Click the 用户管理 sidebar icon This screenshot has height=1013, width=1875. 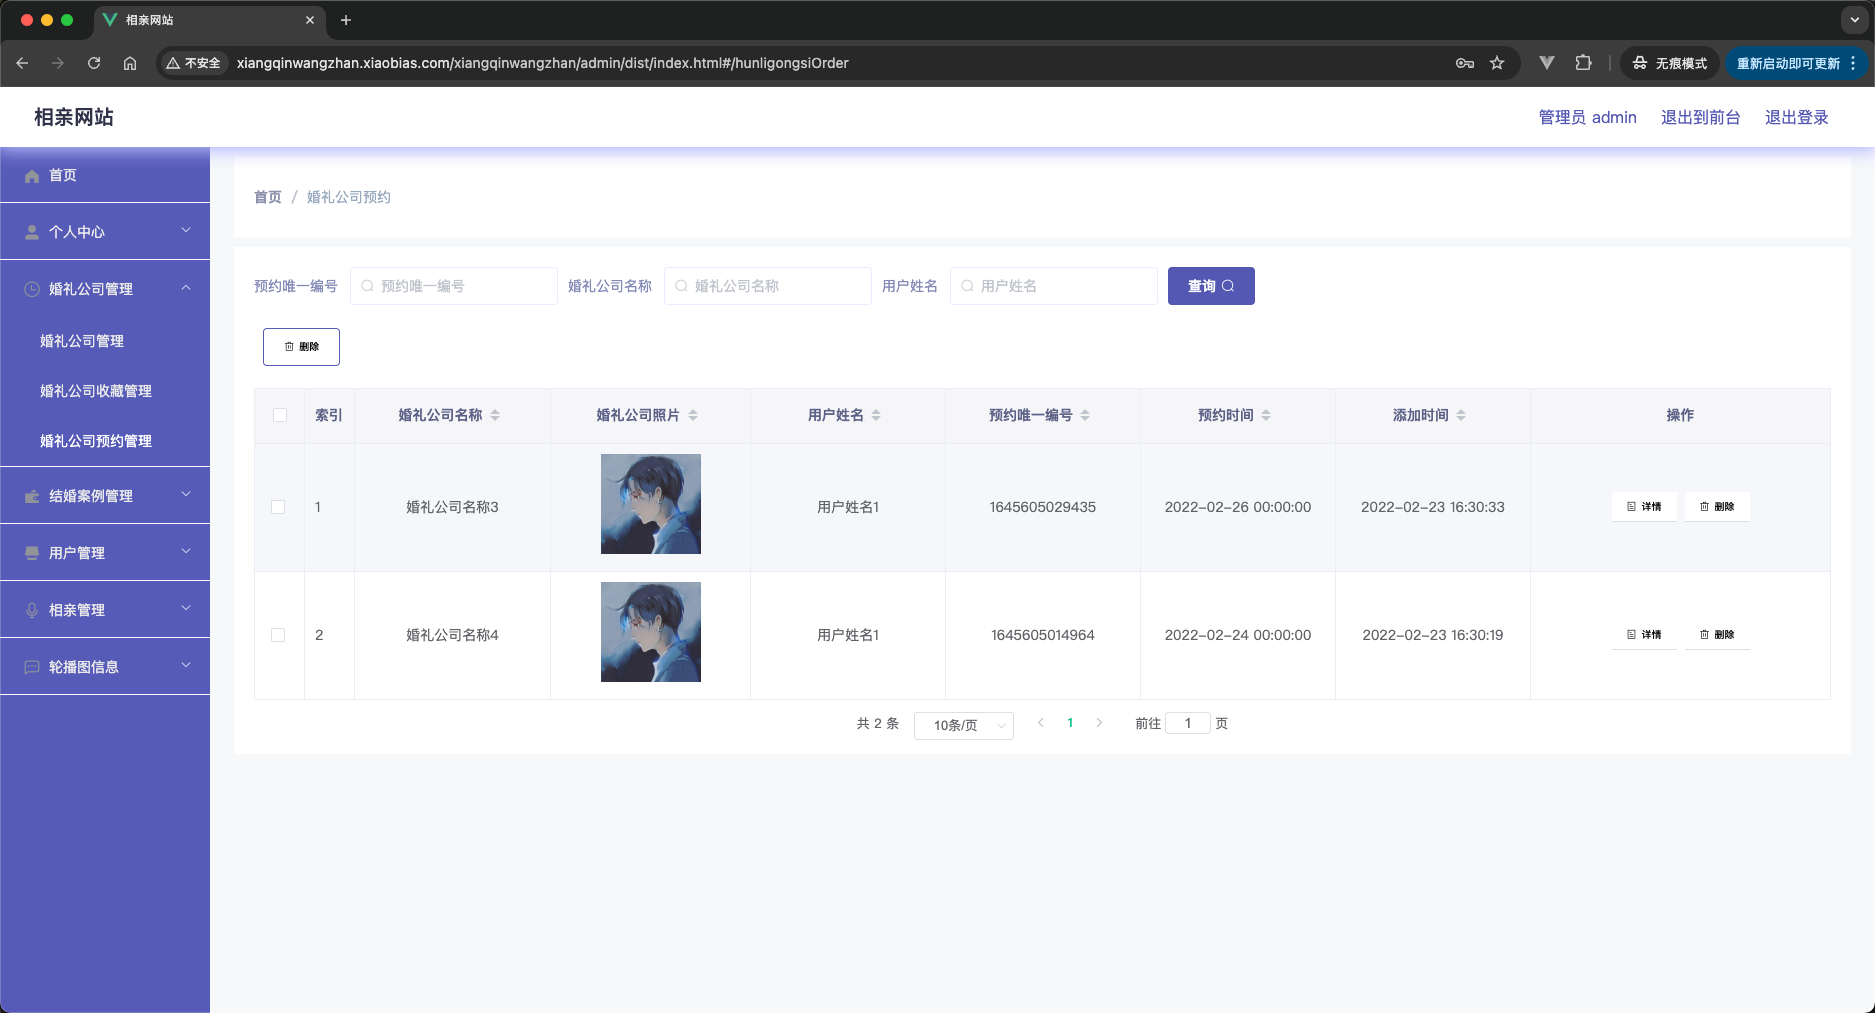click(x=32, y=553)
